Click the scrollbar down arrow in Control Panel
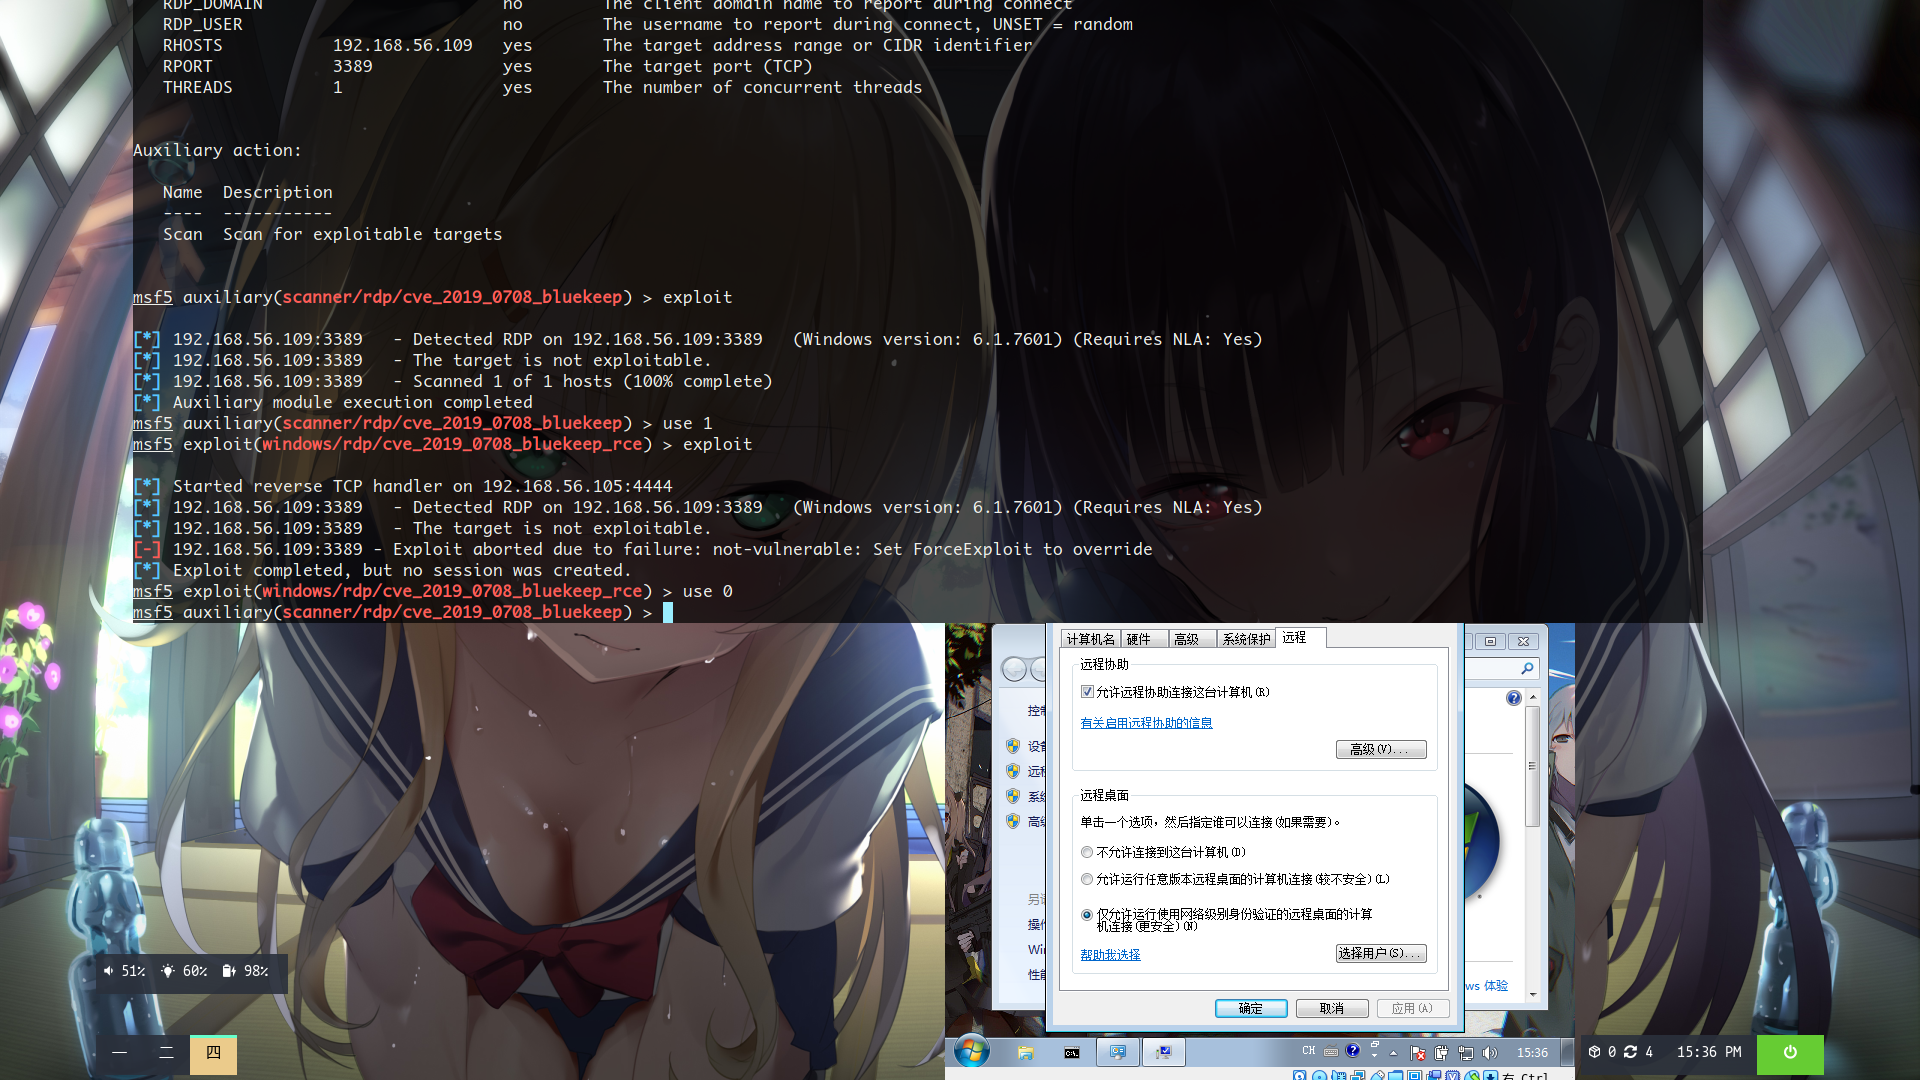The height and width of the screenshot is (1080, 1920). (1533, 995)
